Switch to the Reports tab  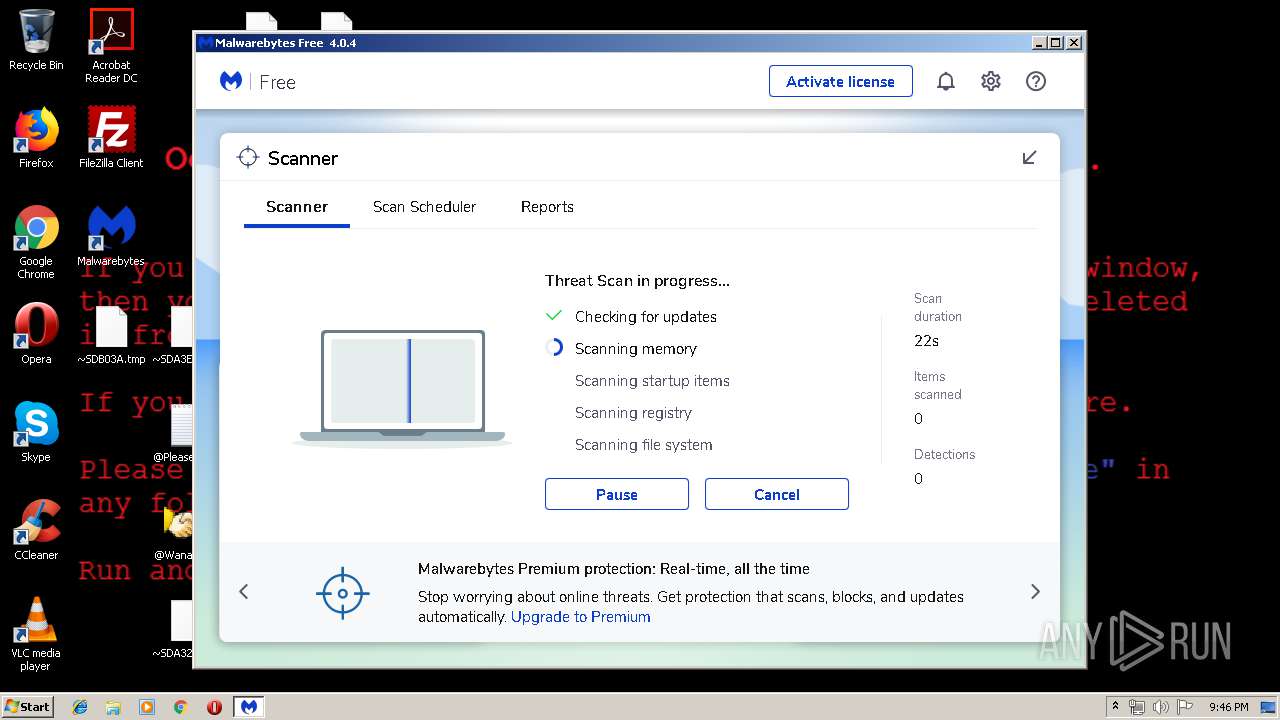click(x=547, y=207)
